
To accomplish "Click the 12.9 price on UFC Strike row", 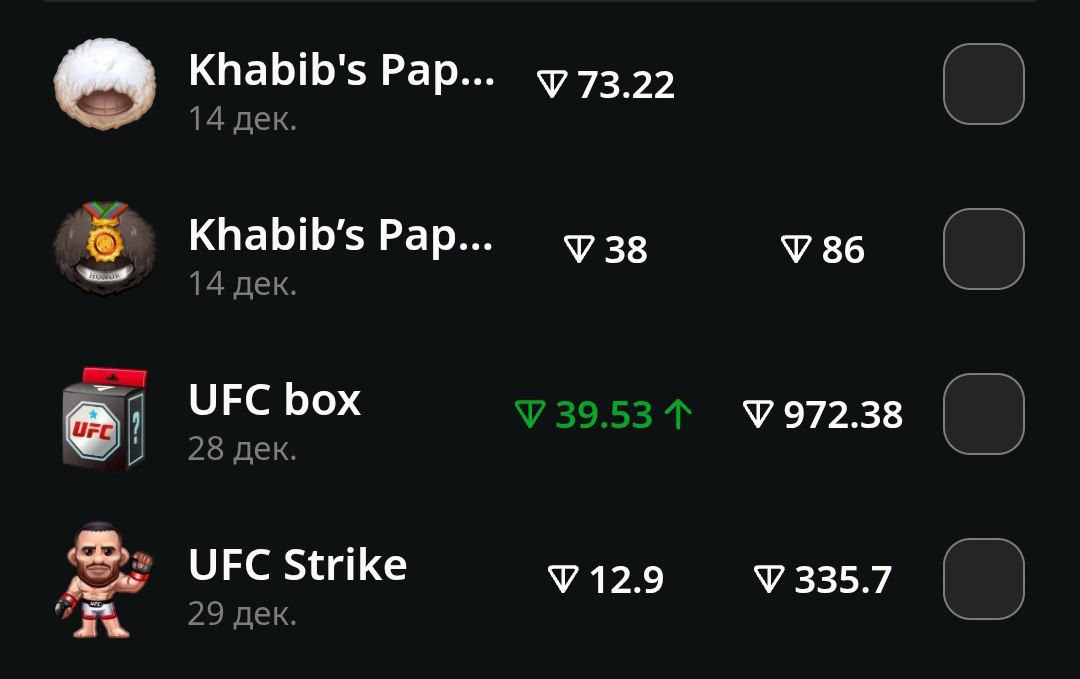I will (626, 580).
